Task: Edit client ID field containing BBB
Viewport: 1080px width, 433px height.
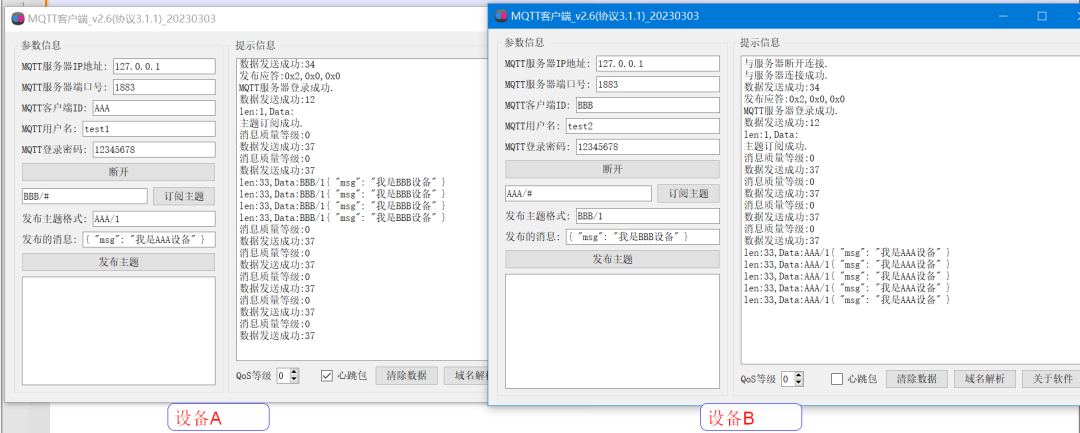Action: click(x=647, y=105)
